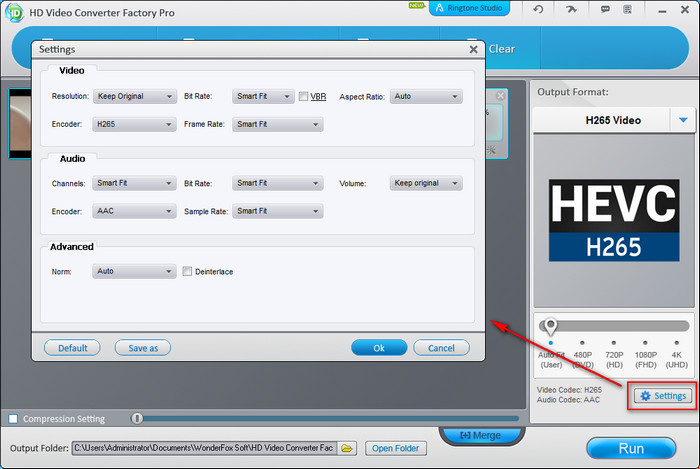Click the Default button
The height and width of the screenshot is (469, 700).
coord(72,348)
